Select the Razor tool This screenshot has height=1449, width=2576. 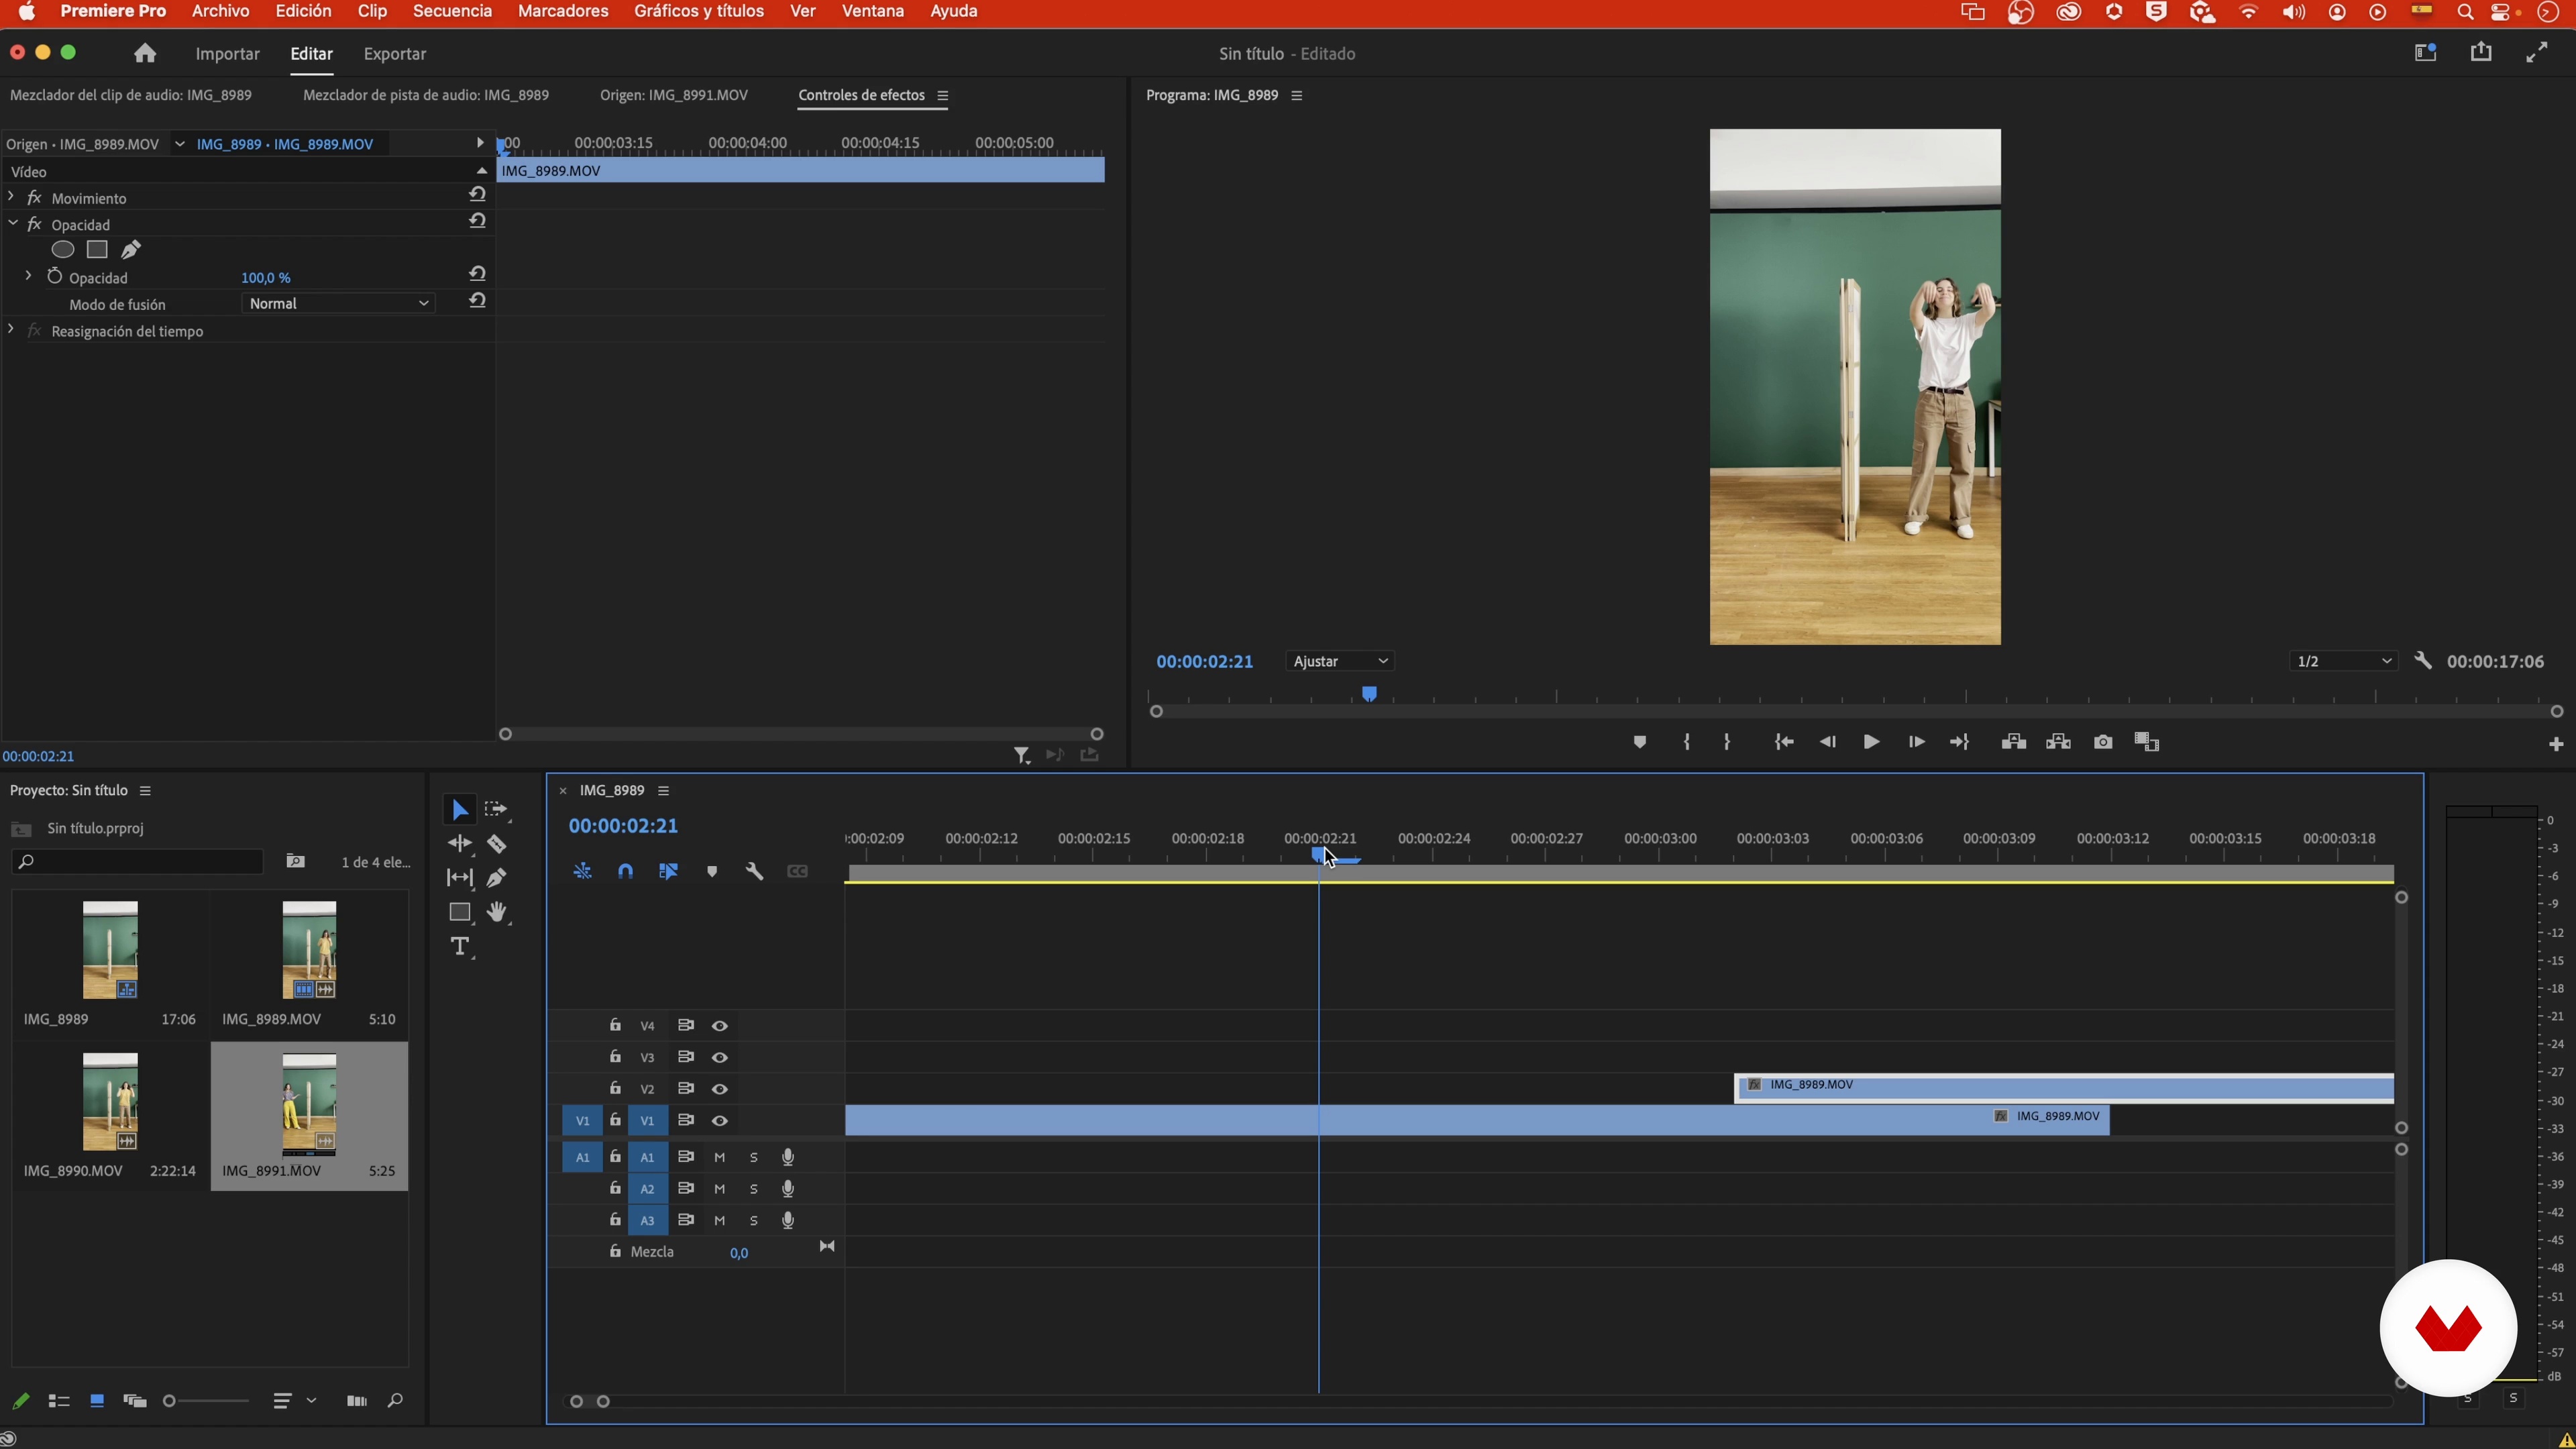496,844
